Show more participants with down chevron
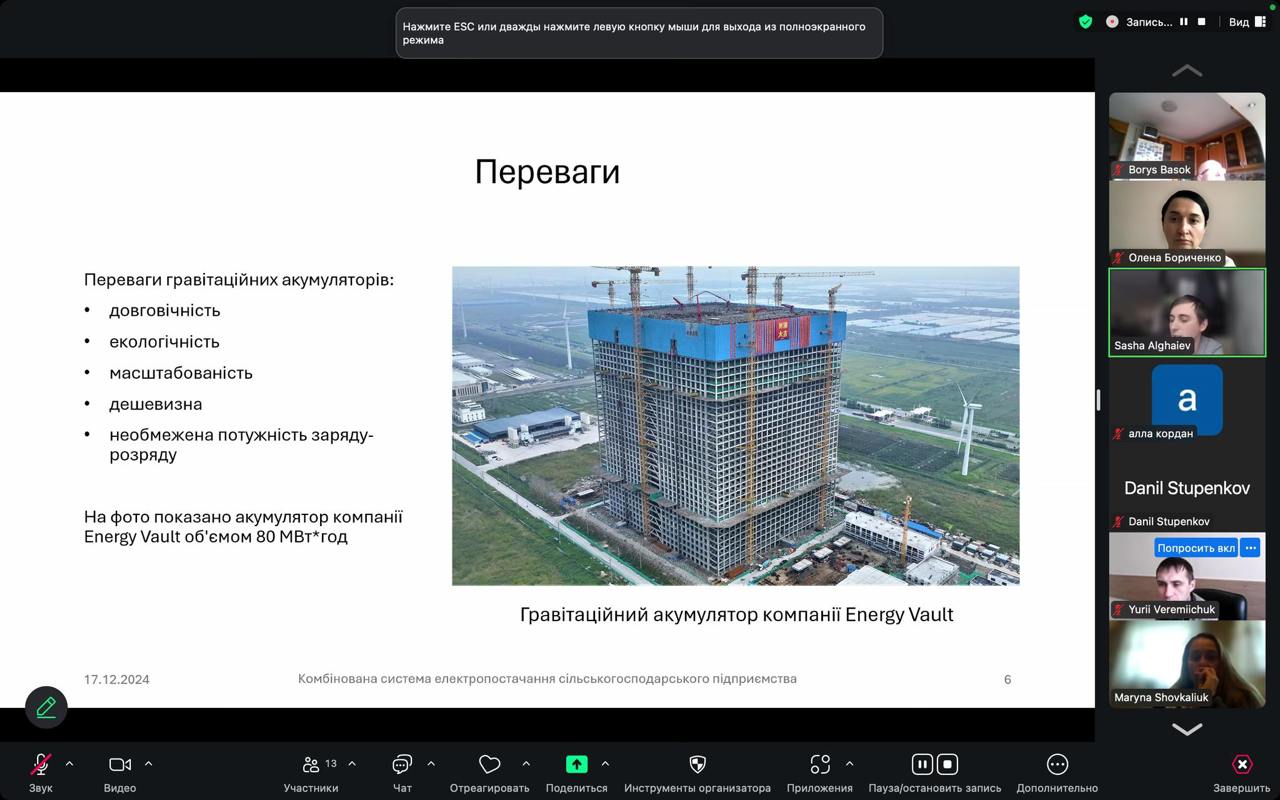This screenshot has width=1280, height=800. click(x=1187, y=729)
